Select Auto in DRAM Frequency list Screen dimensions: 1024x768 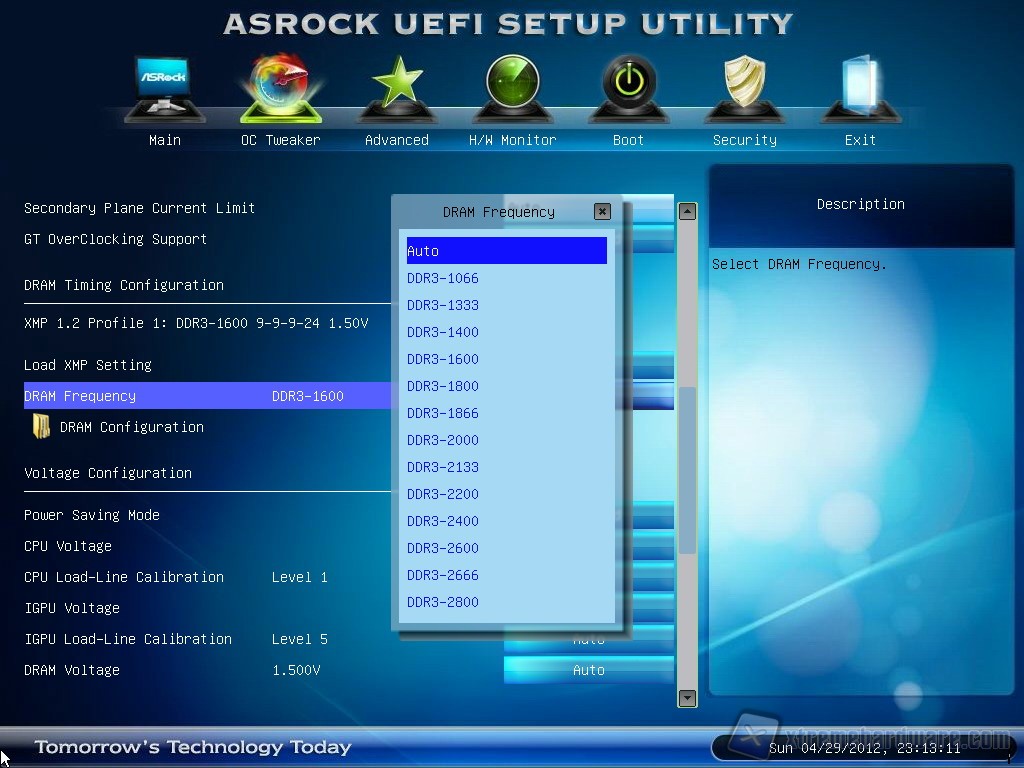pyautogui.click(x=506, y=251)
